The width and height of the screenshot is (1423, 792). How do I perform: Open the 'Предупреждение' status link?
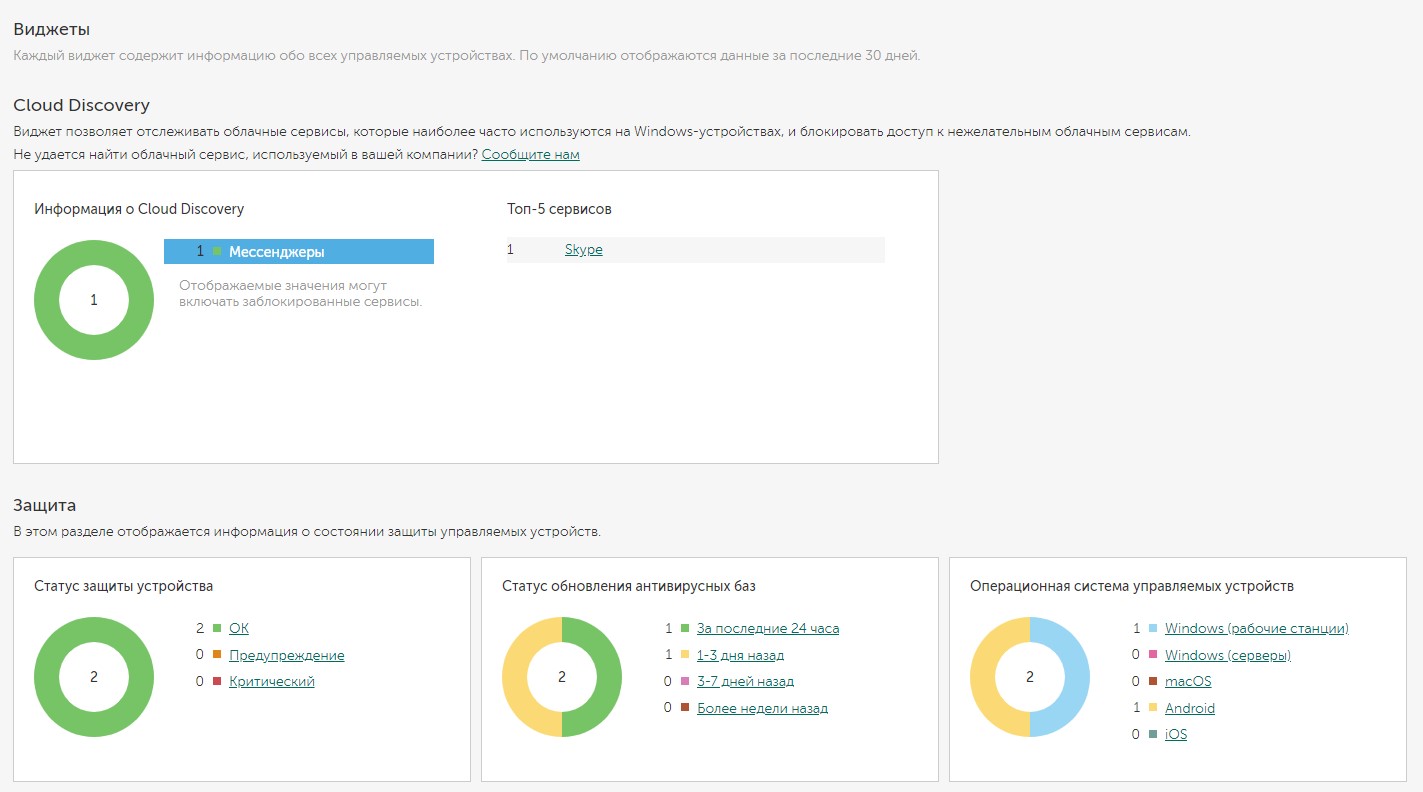[286, 656]
